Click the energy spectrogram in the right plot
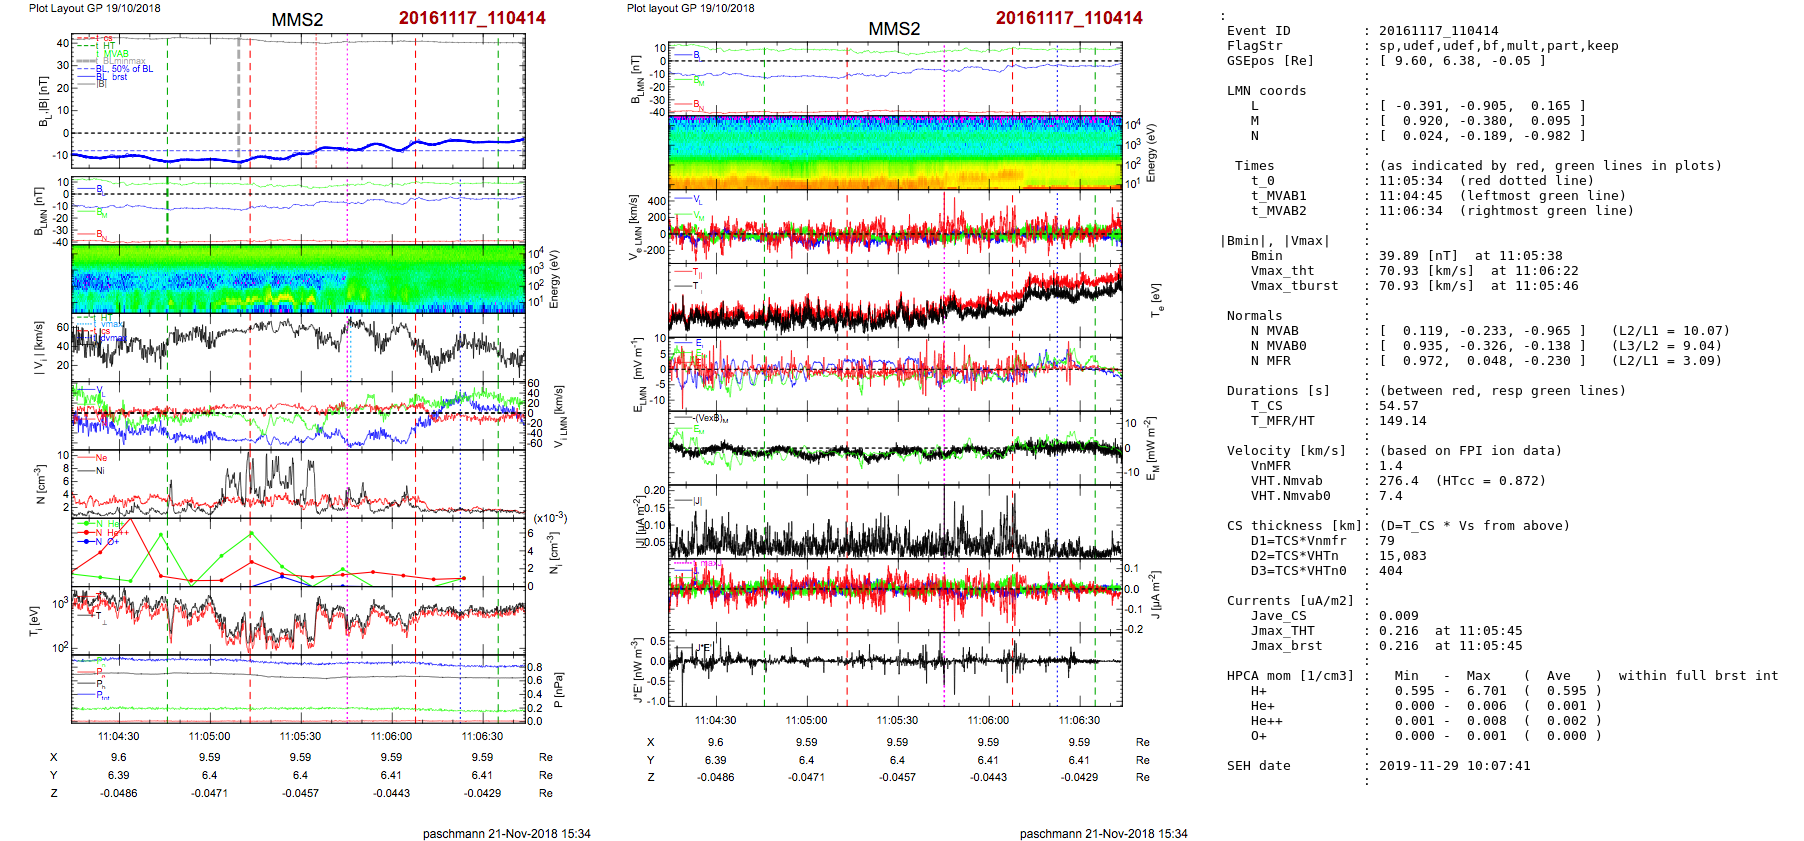Screen dimensions: 1804x841 point(895,152)
